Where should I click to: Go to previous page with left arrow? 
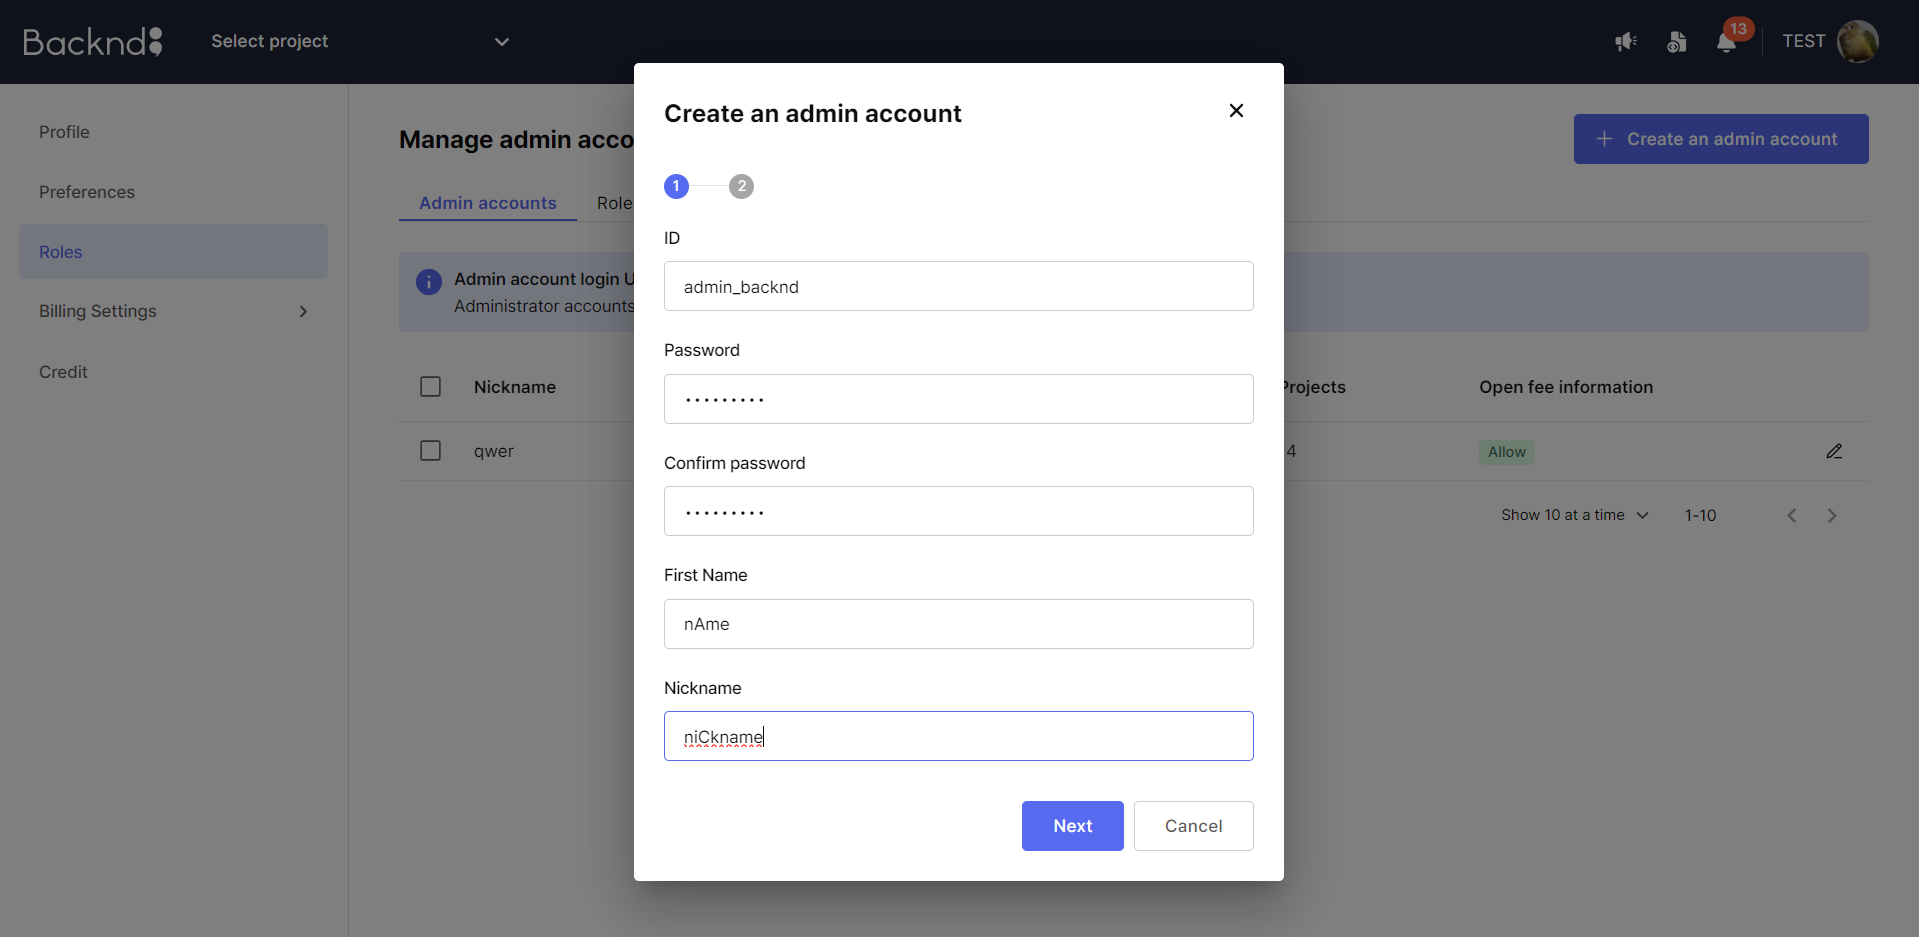[x=1792, y=516]
